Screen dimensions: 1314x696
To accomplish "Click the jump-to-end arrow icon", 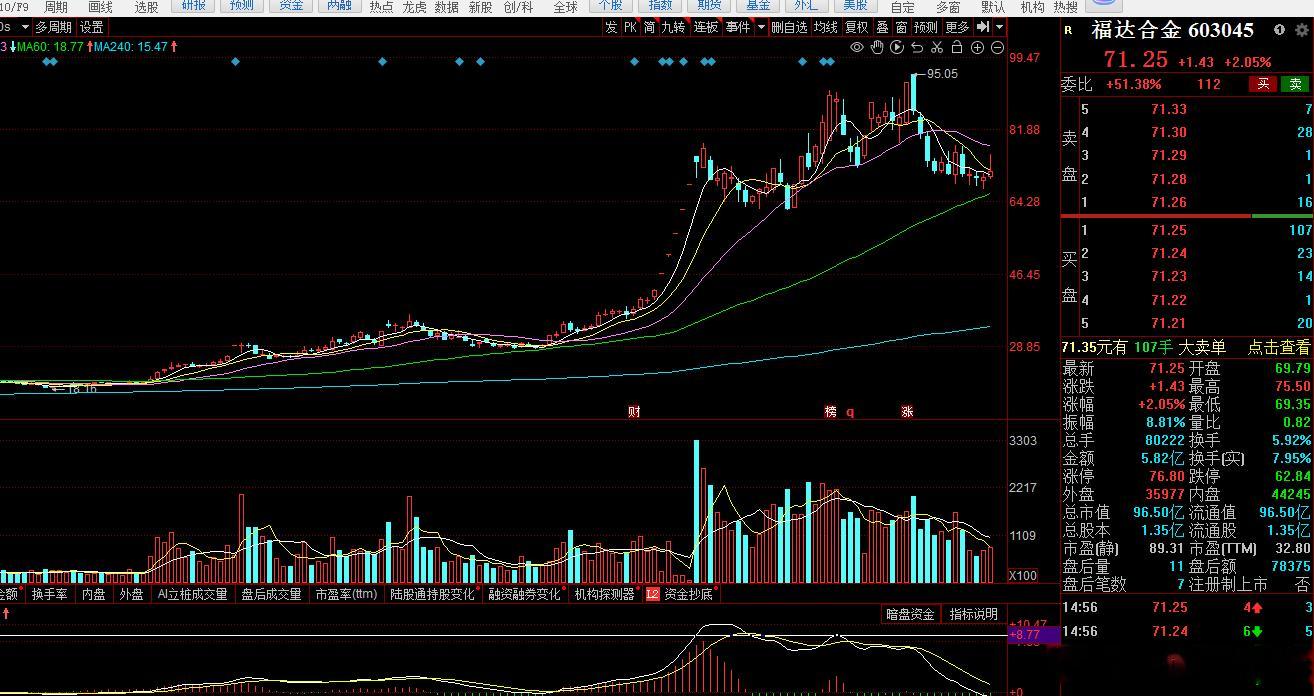I will pos(983,27).
